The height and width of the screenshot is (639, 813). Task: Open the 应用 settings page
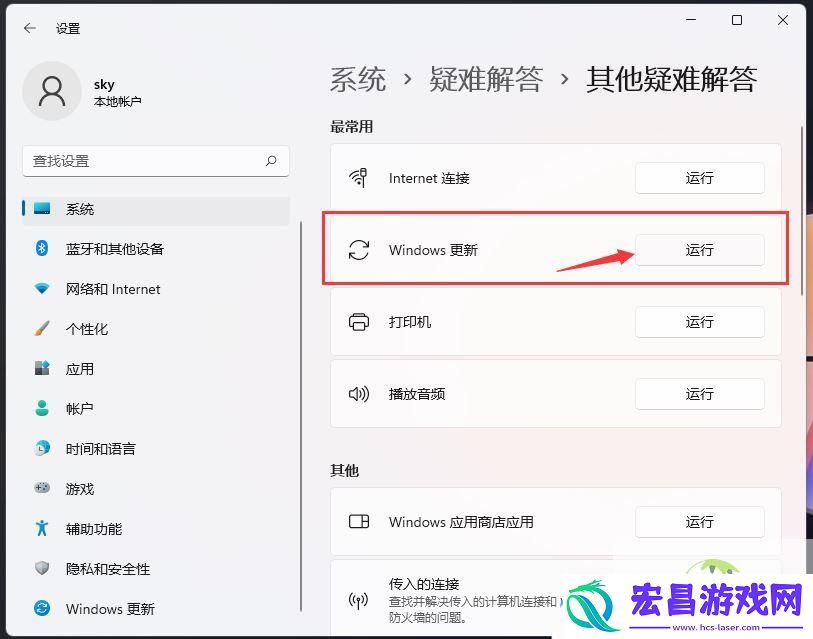click(156, 369)
